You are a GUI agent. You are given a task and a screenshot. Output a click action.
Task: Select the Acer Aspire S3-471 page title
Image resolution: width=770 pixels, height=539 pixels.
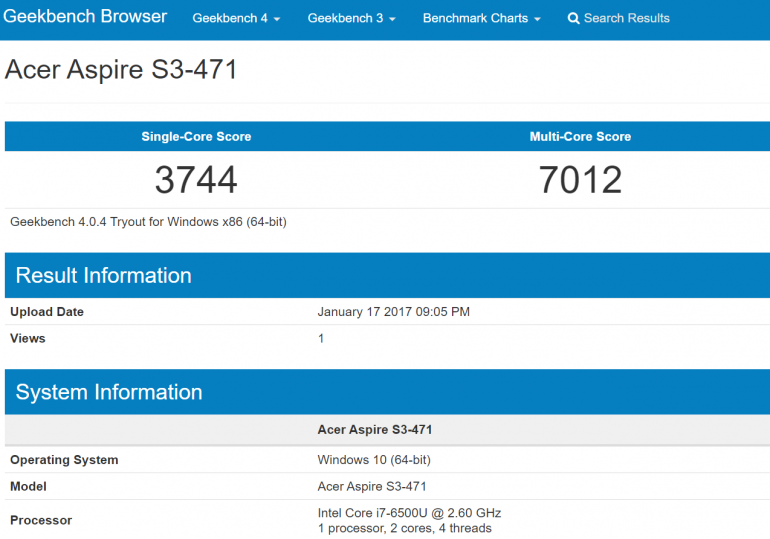(x=121, y=69)
